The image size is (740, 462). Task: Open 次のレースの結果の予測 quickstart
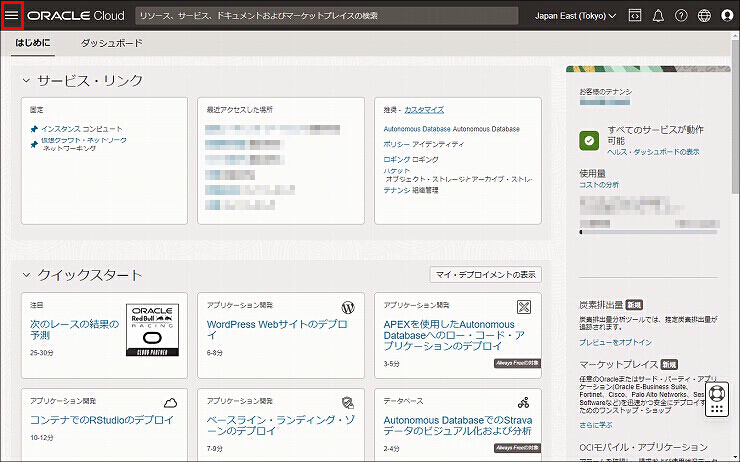[75, 329]
